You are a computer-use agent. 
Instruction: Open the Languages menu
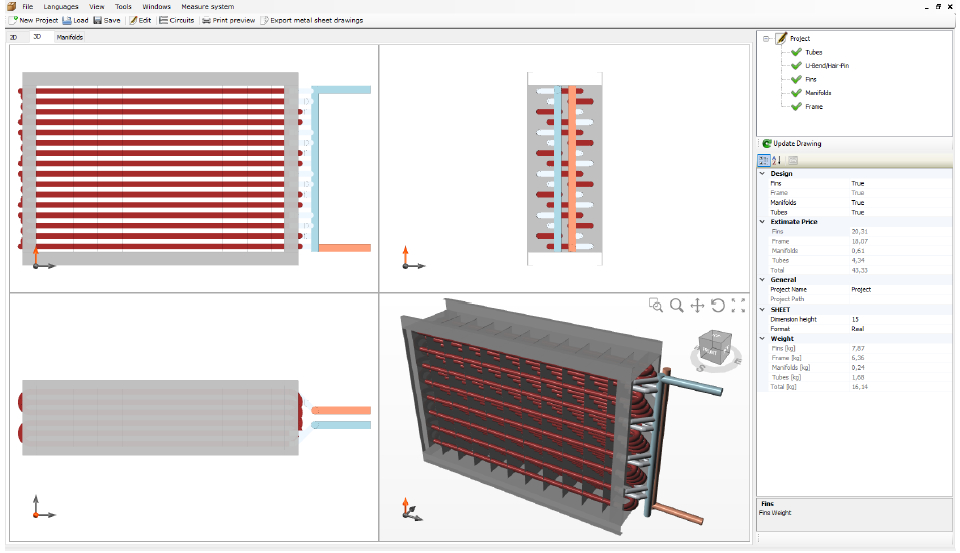[61, 6]
